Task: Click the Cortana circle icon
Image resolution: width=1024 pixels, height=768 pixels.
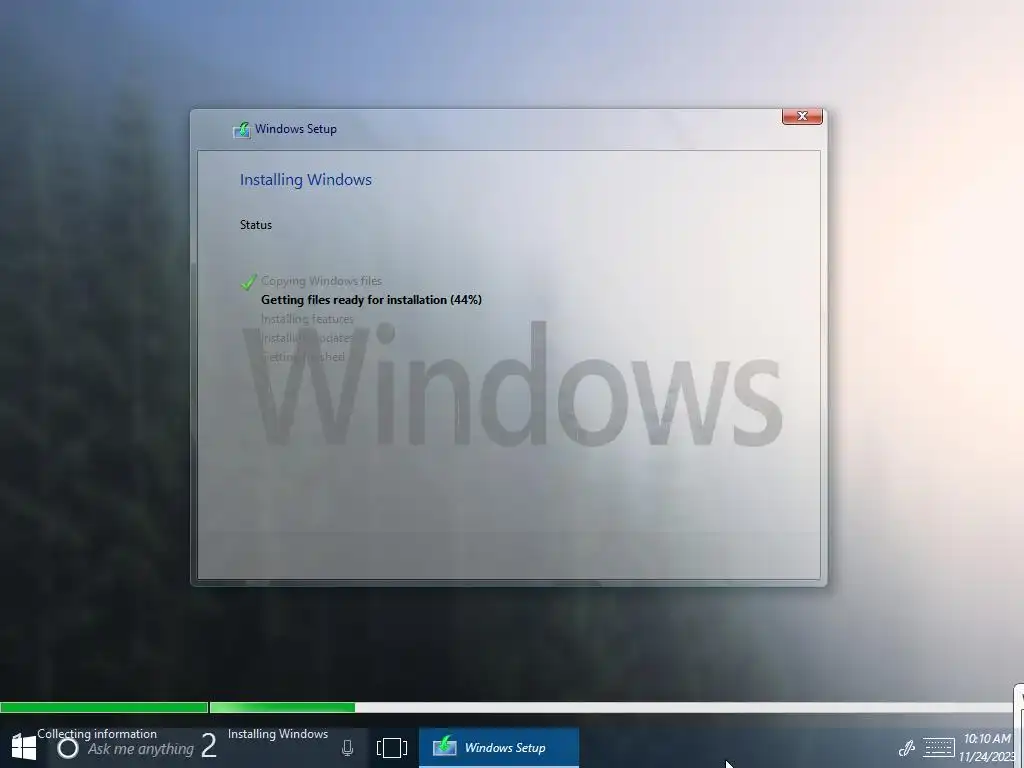Action: (x=68, y=748)
